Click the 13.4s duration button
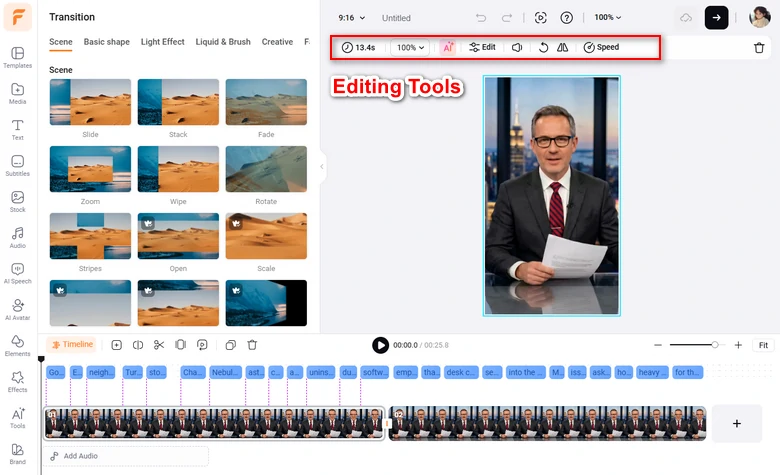This screenshot has width=780, height=475. click(x=358, y=47)
